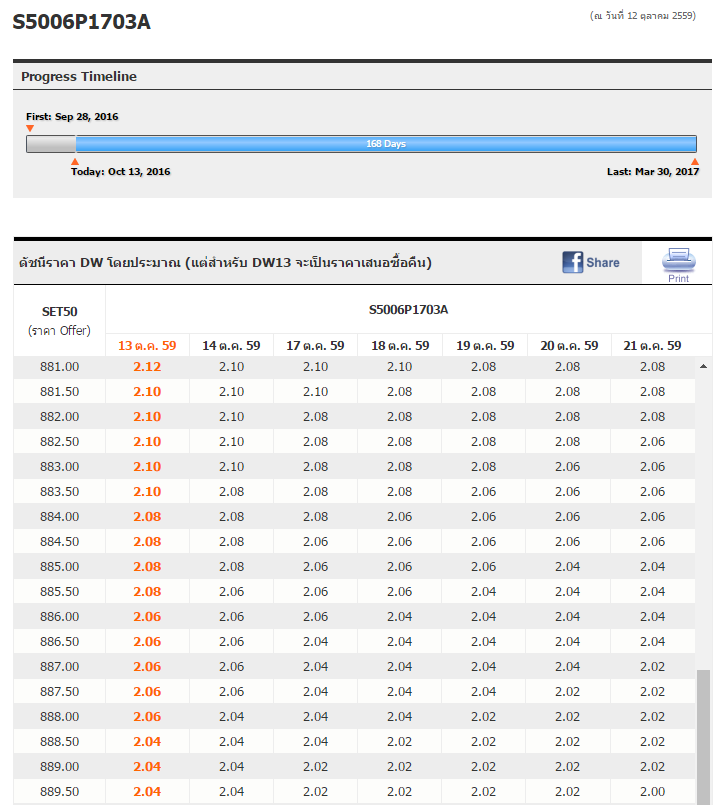720x805 pixels.
Task: Click SET50 value 881.00
Action: click(60, 367)
